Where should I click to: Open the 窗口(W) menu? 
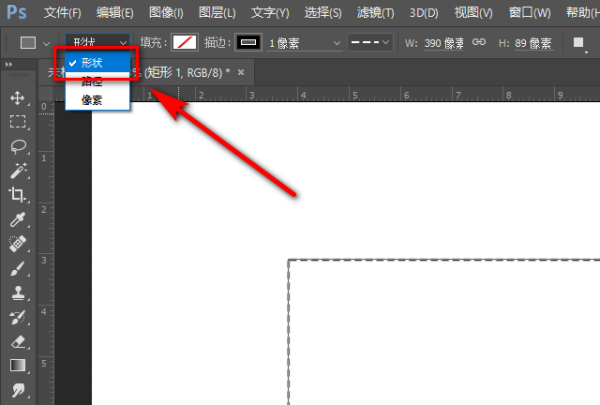click(x=530, y=13)
